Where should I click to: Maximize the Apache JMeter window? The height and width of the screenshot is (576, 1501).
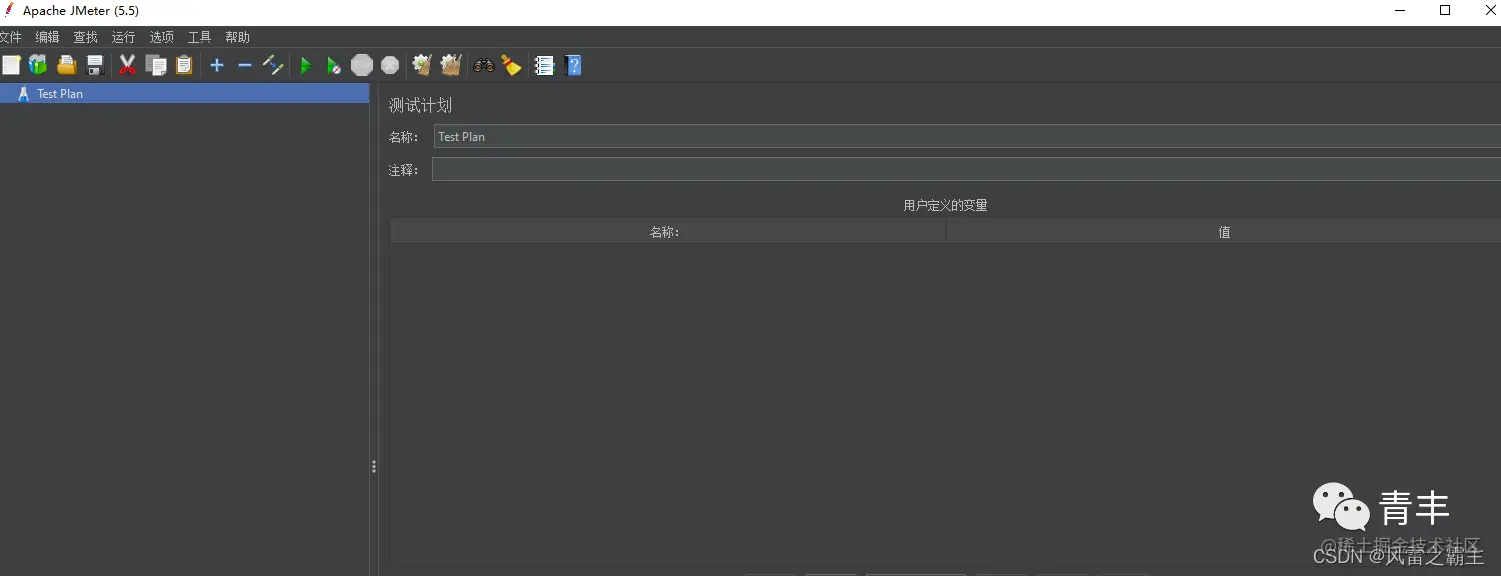pyautogui.click(x=1445, y=10)
